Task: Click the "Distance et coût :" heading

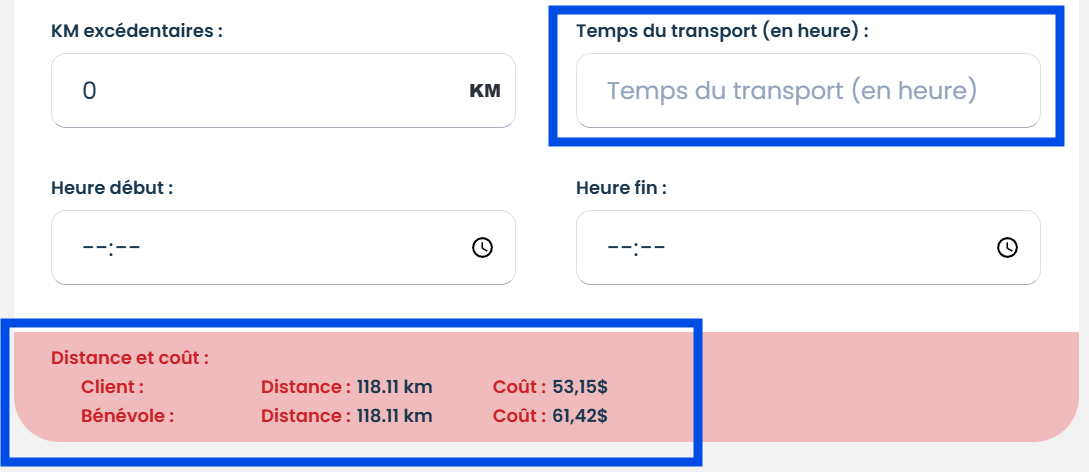Action: point(130,357)
